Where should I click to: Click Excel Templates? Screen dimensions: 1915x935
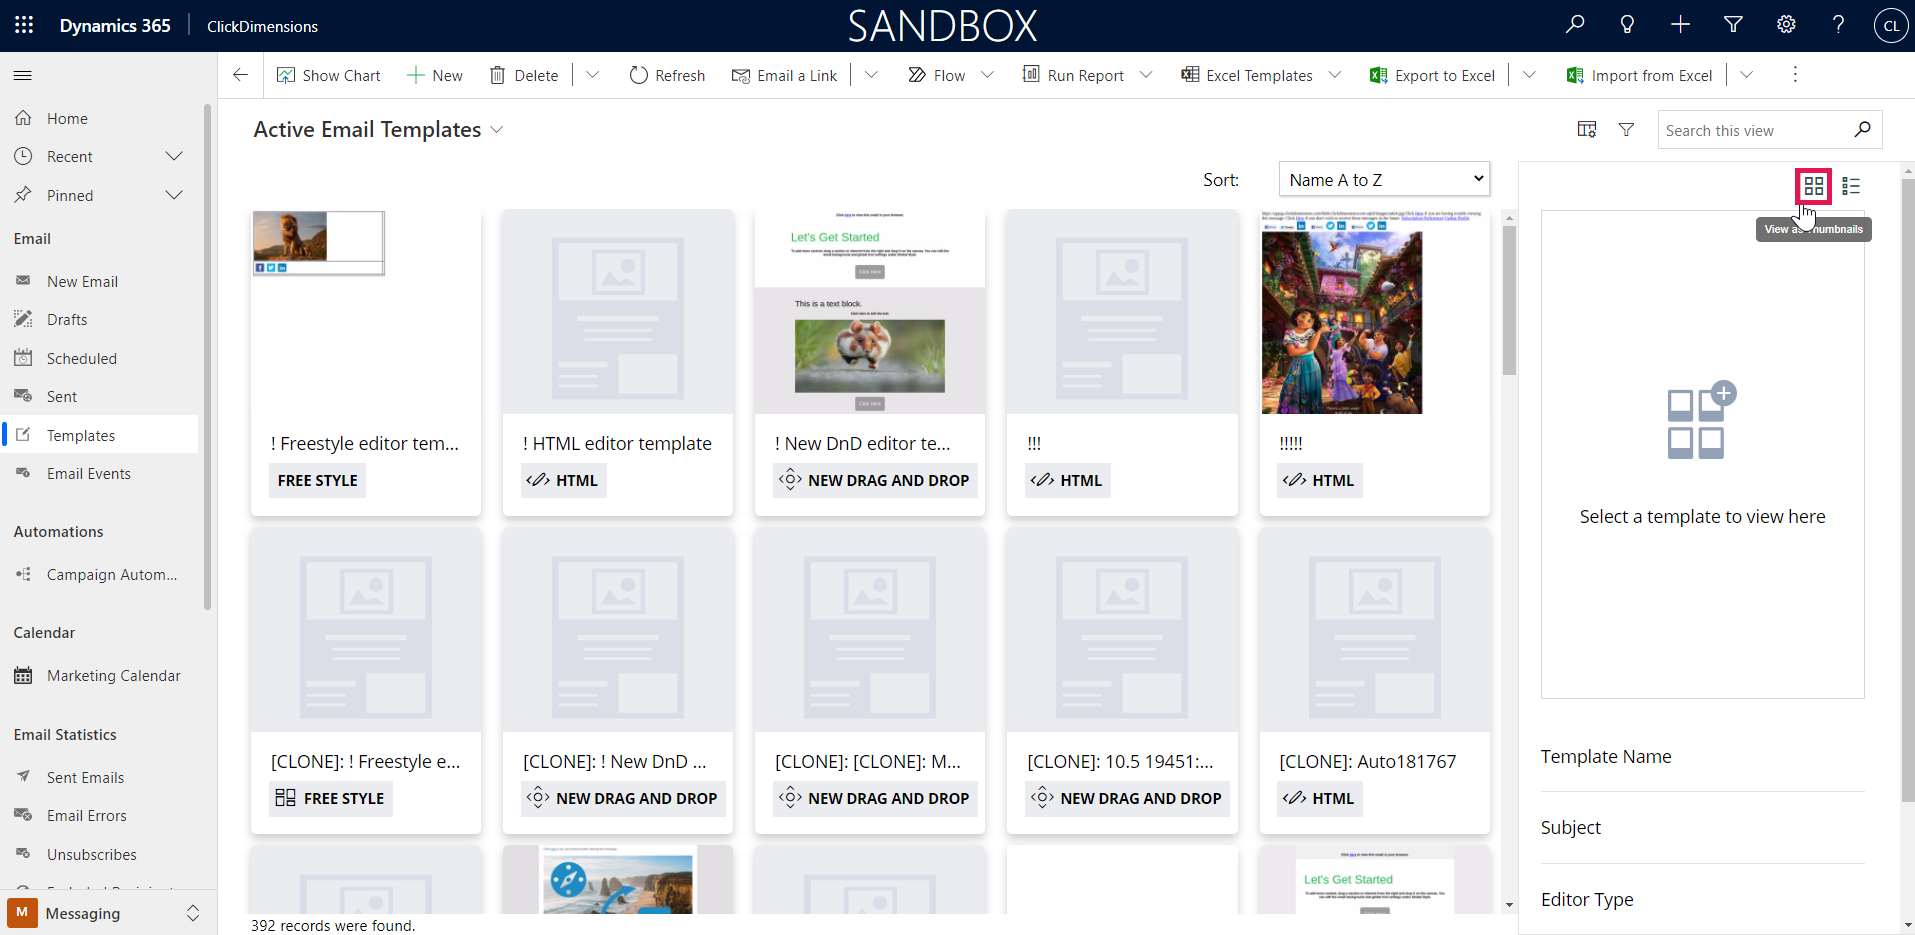1247,75
